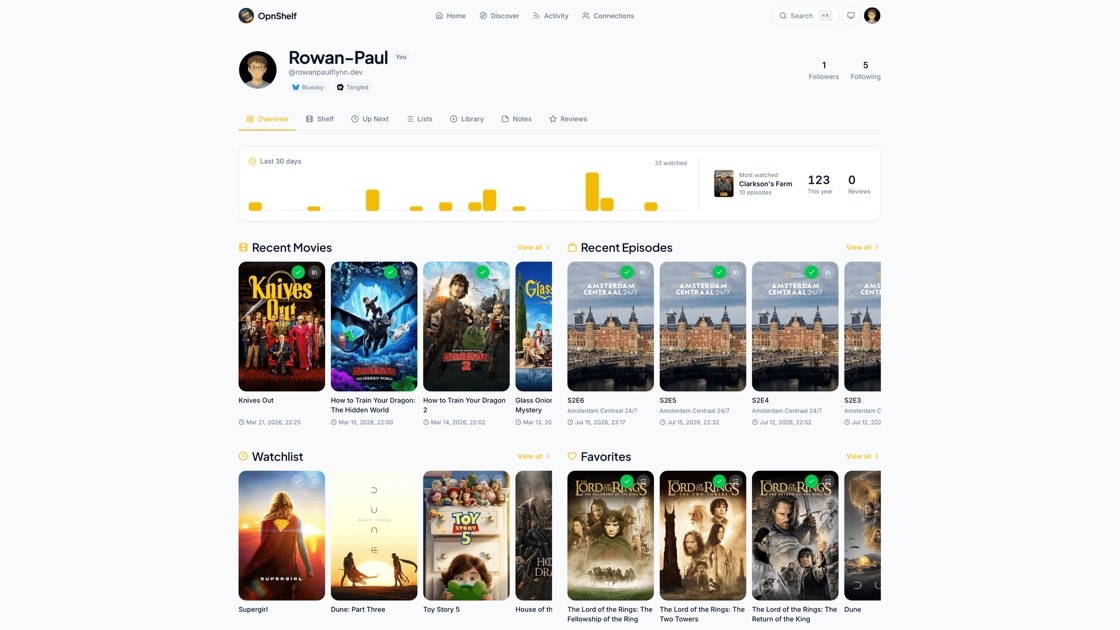Click the Last 30 days clock icon
Image resolution: width=1120 pixels, height=630 pixels.
pos(252,161)
